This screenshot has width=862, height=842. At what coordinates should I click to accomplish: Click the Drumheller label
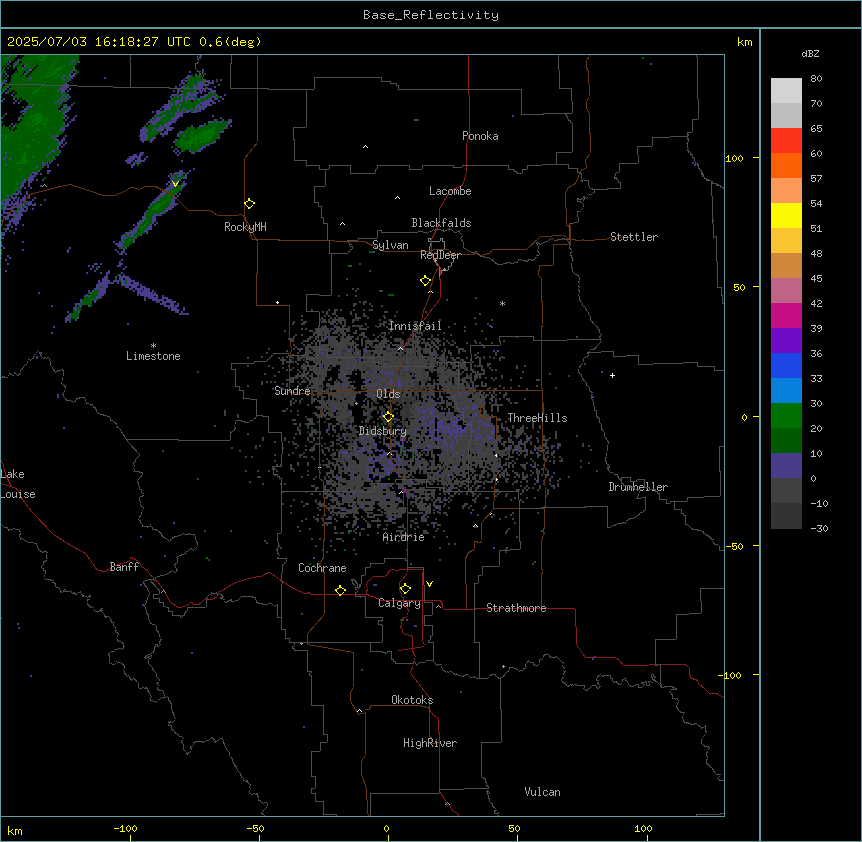[x=638, y=487]
